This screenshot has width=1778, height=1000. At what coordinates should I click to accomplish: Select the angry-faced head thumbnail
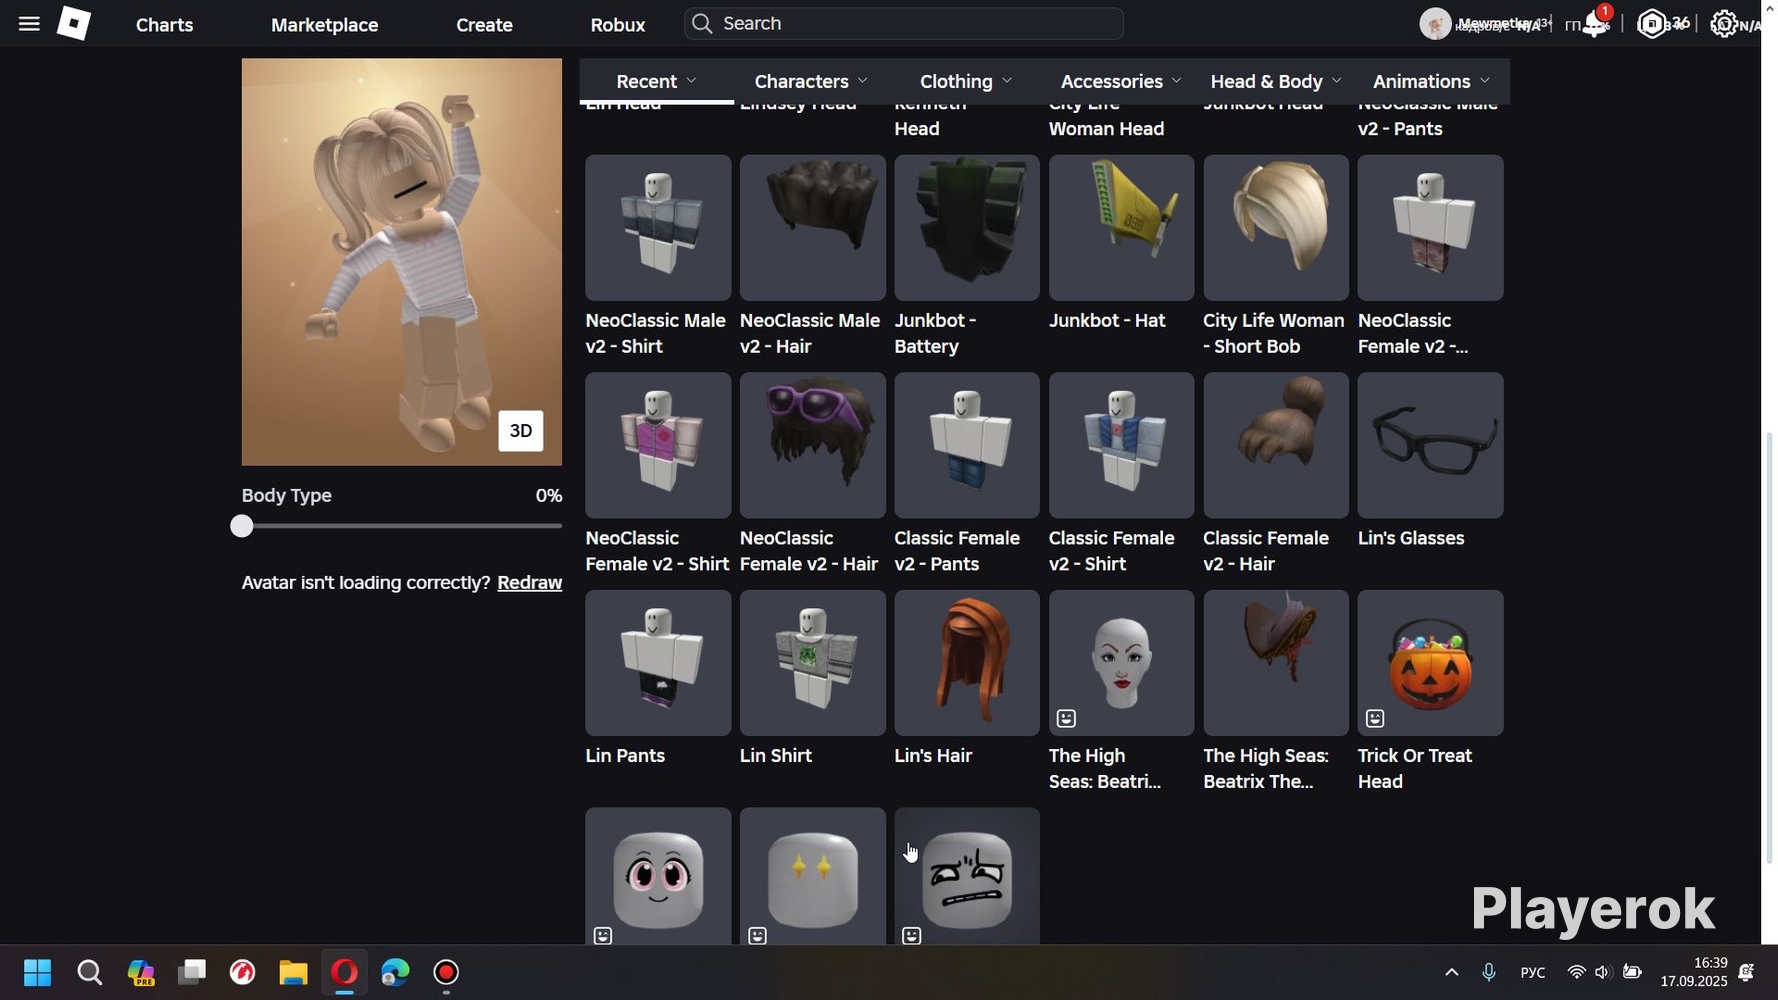[967, 877]
